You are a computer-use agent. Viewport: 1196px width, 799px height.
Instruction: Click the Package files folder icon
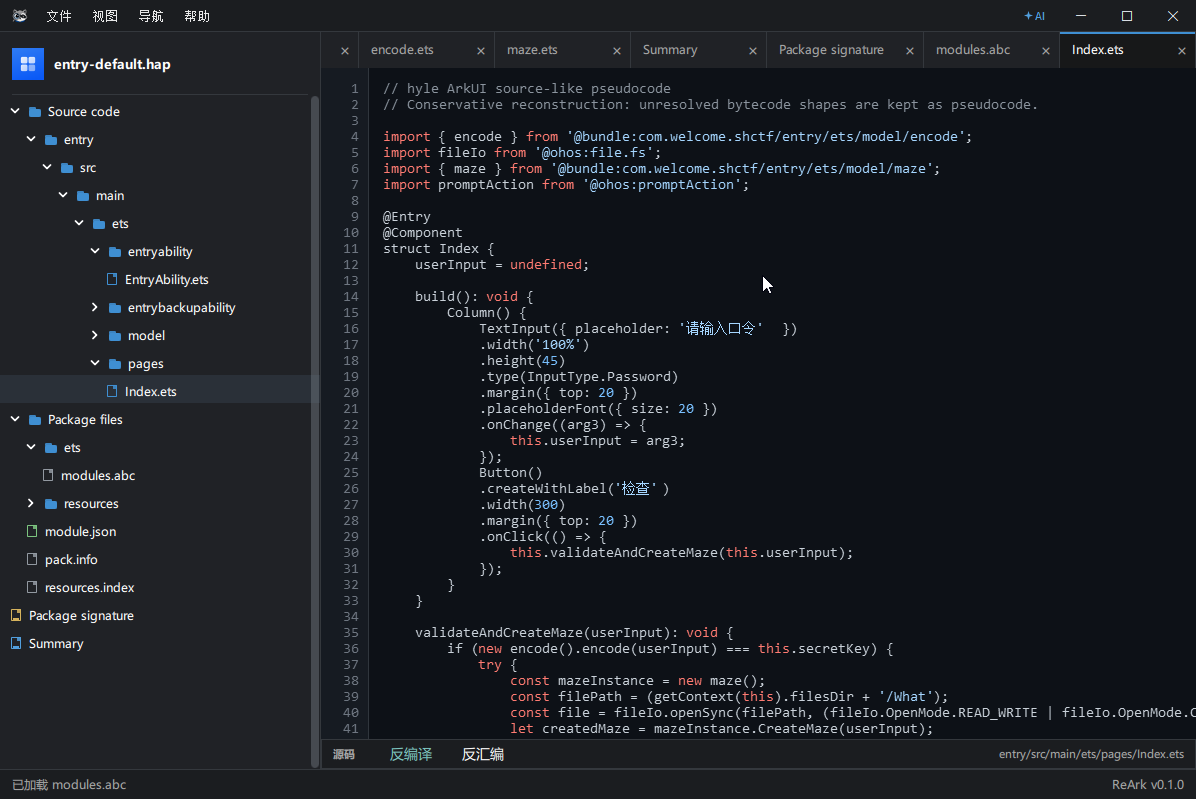click(x=35, y=420)
